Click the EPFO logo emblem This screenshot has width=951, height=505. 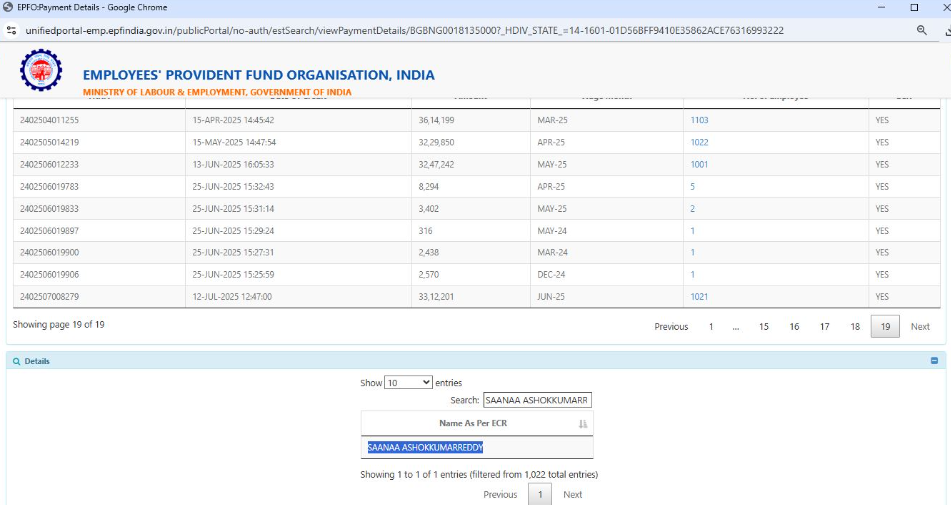click(41, 73)
